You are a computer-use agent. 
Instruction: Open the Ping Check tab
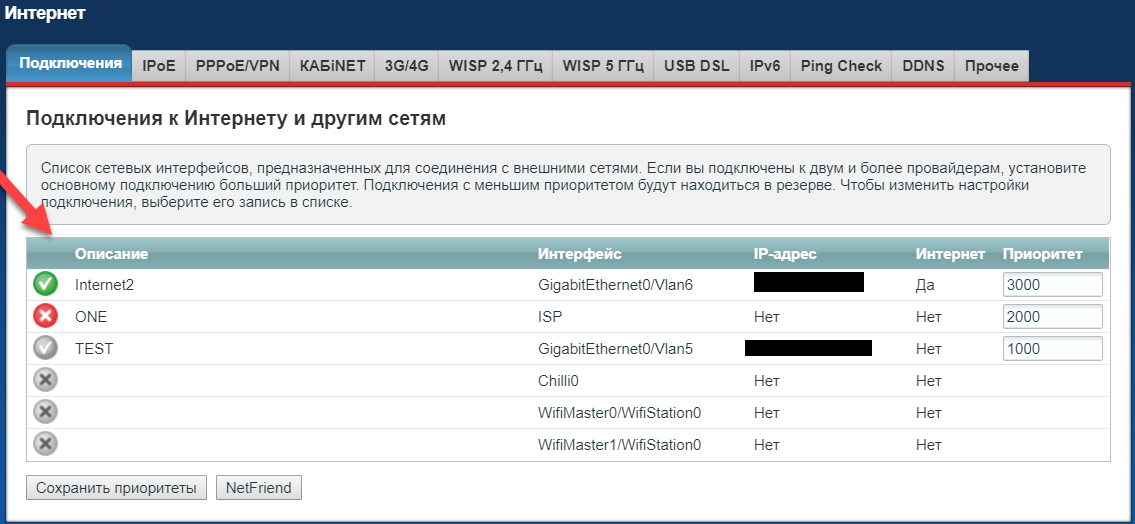pos(841,66)
